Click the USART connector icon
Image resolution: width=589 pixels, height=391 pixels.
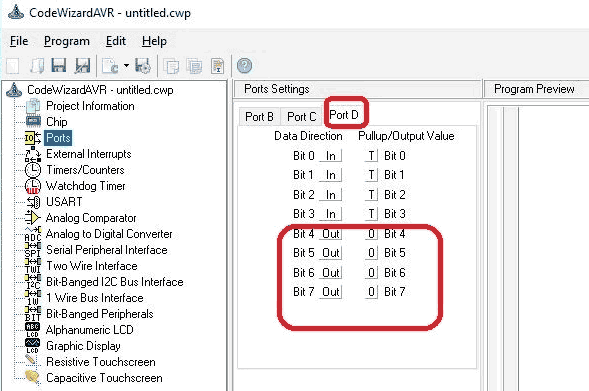click(33, 202)
